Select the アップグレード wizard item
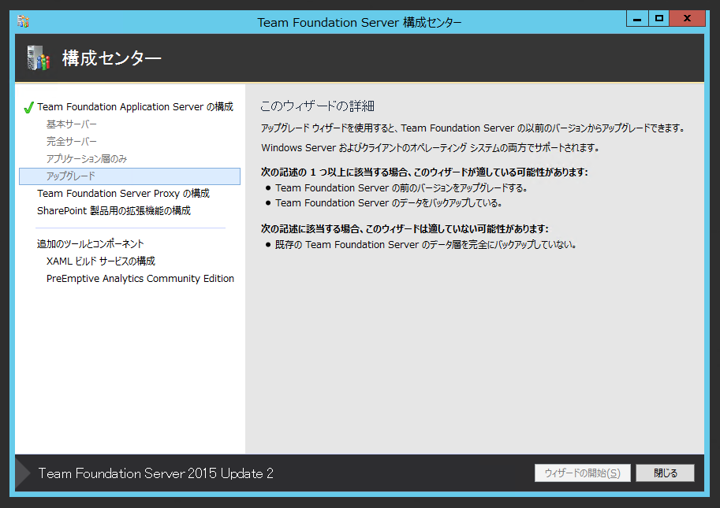This screenshot has width=720, height=508. pos(129,176)
